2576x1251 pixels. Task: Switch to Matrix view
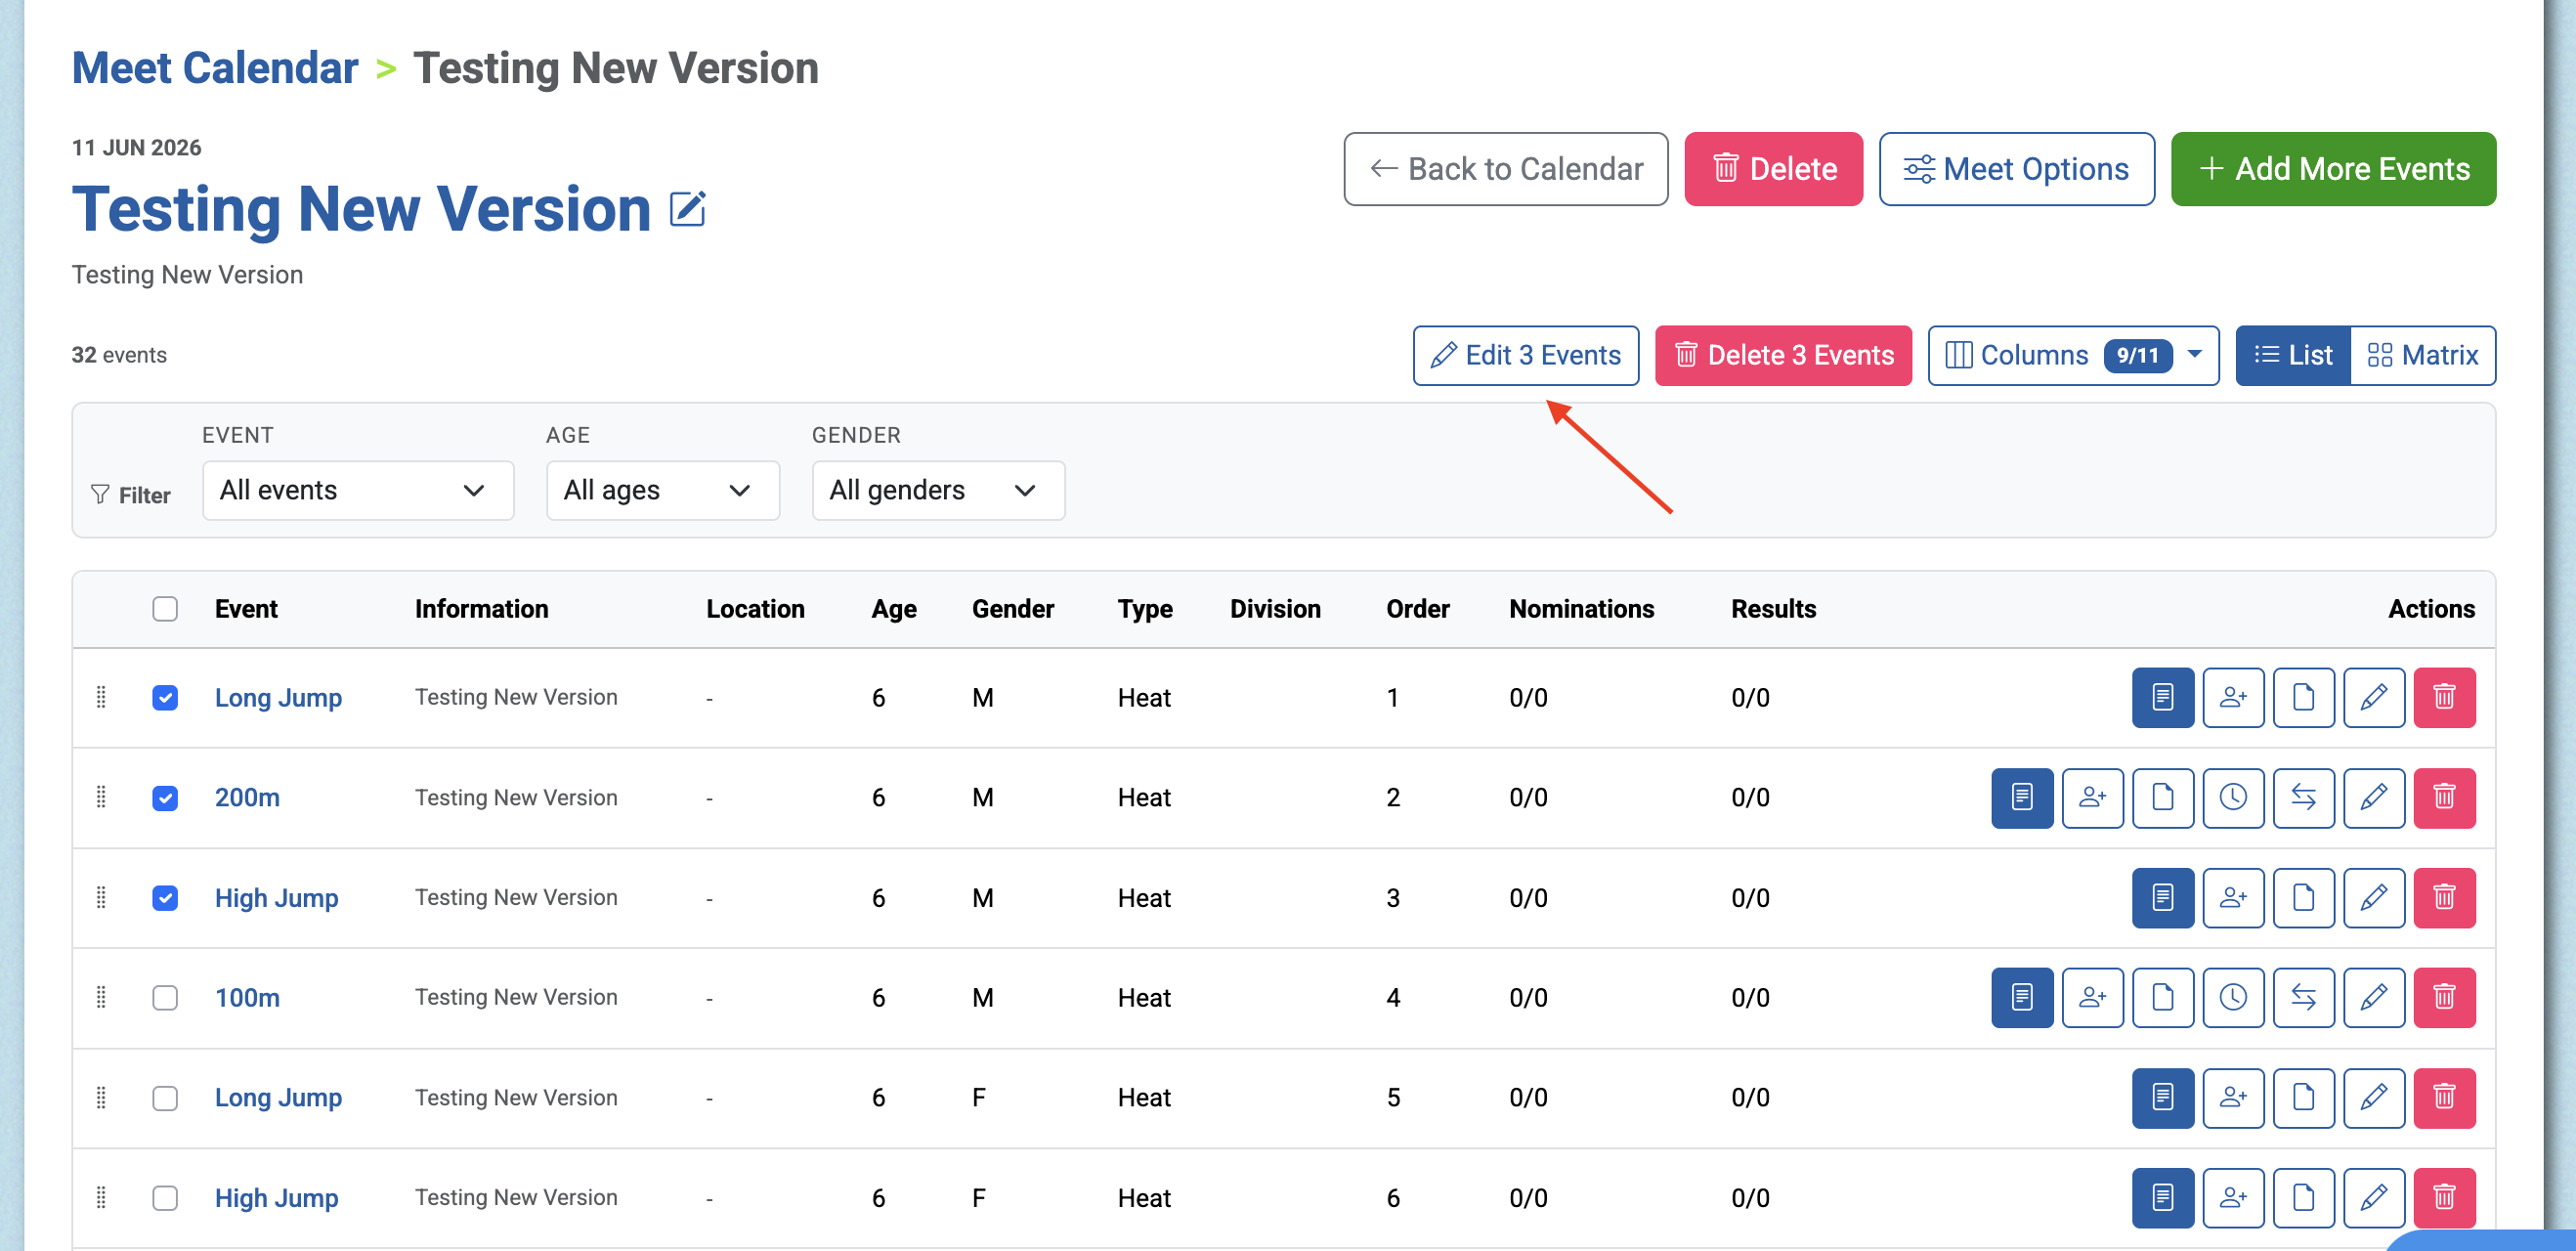pyautogui.click(x=2423, y=355)
